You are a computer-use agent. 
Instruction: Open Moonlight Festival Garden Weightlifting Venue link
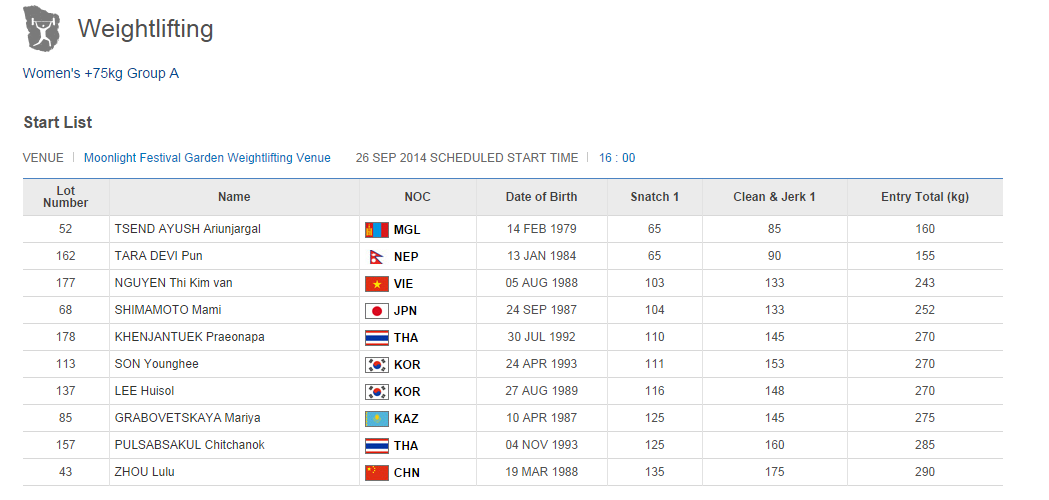click(x=207, y=158)
